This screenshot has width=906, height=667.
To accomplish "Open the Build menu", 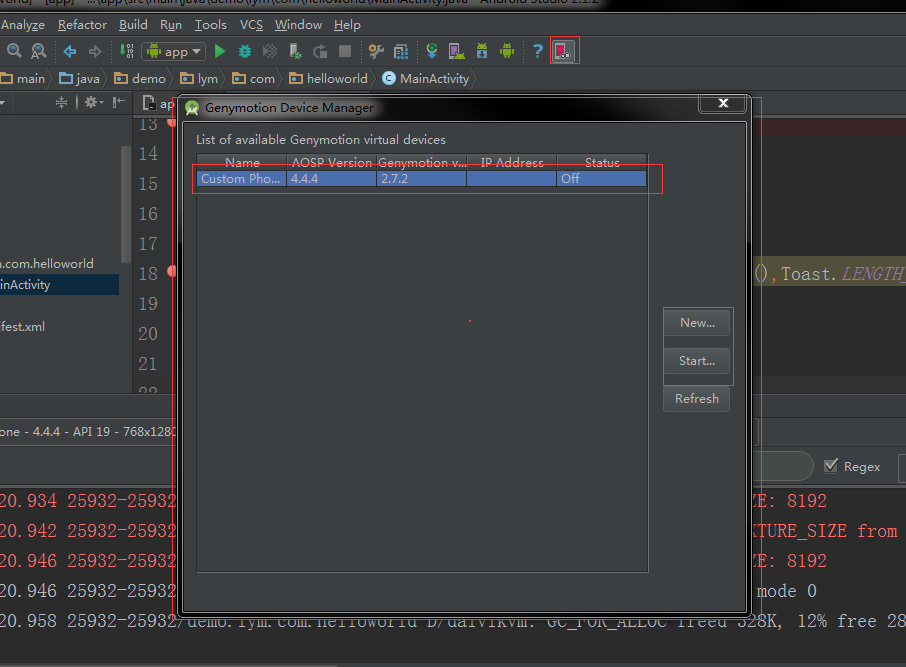I will tap(133, 25).
